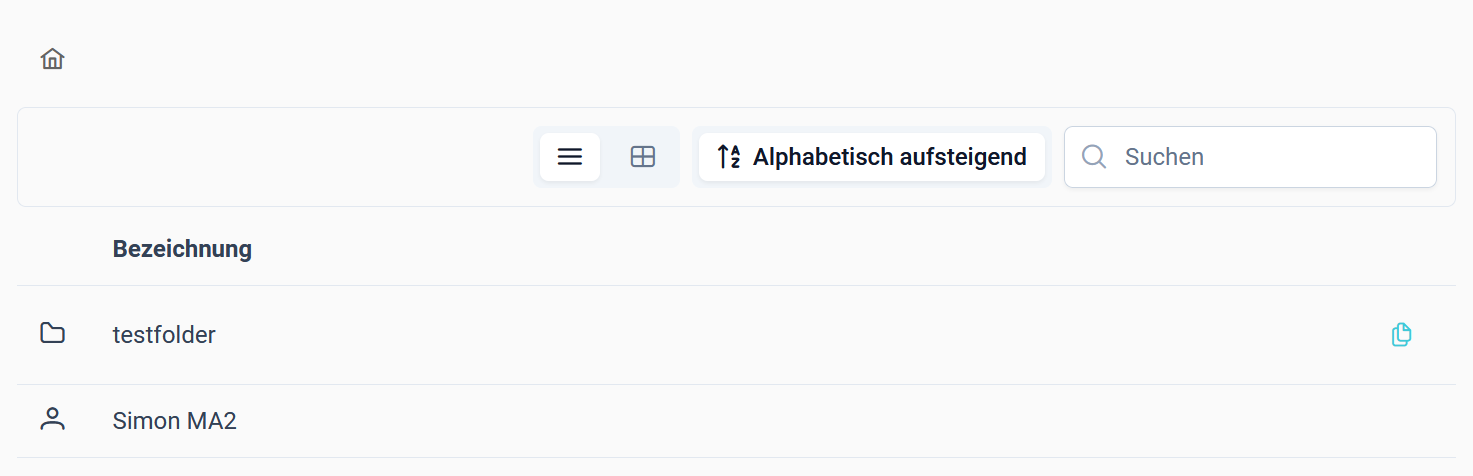Open the Alphabetisch aufsteigend sort dropdown
The height and width of the screenshot is (476, 1473).
(x=872, y=157)
